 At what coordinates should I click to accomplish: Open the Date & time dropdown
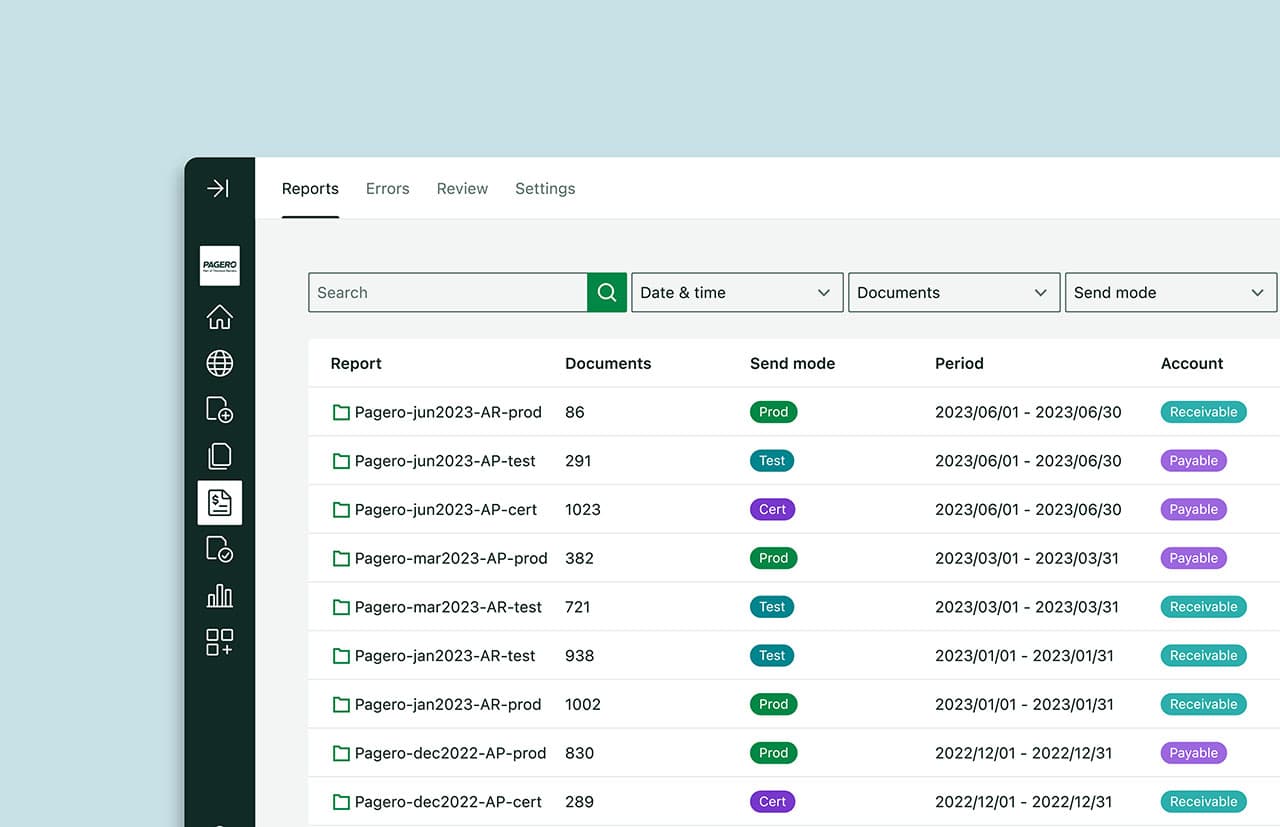click(737, 292)
